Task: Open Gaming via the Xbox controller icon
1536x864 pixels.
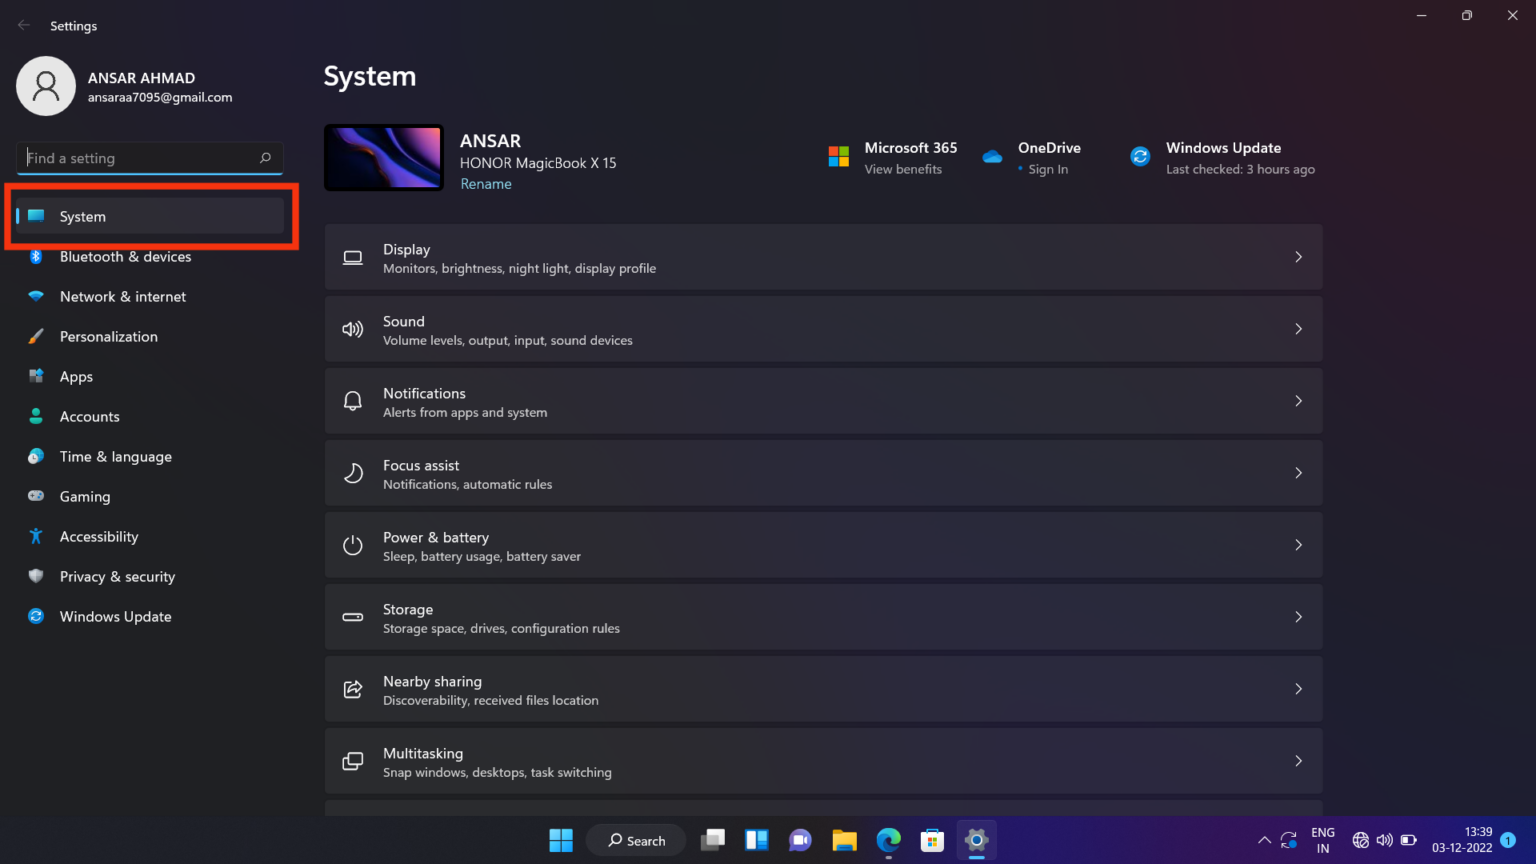Action: pyautogui.click(x=36, y=496)
